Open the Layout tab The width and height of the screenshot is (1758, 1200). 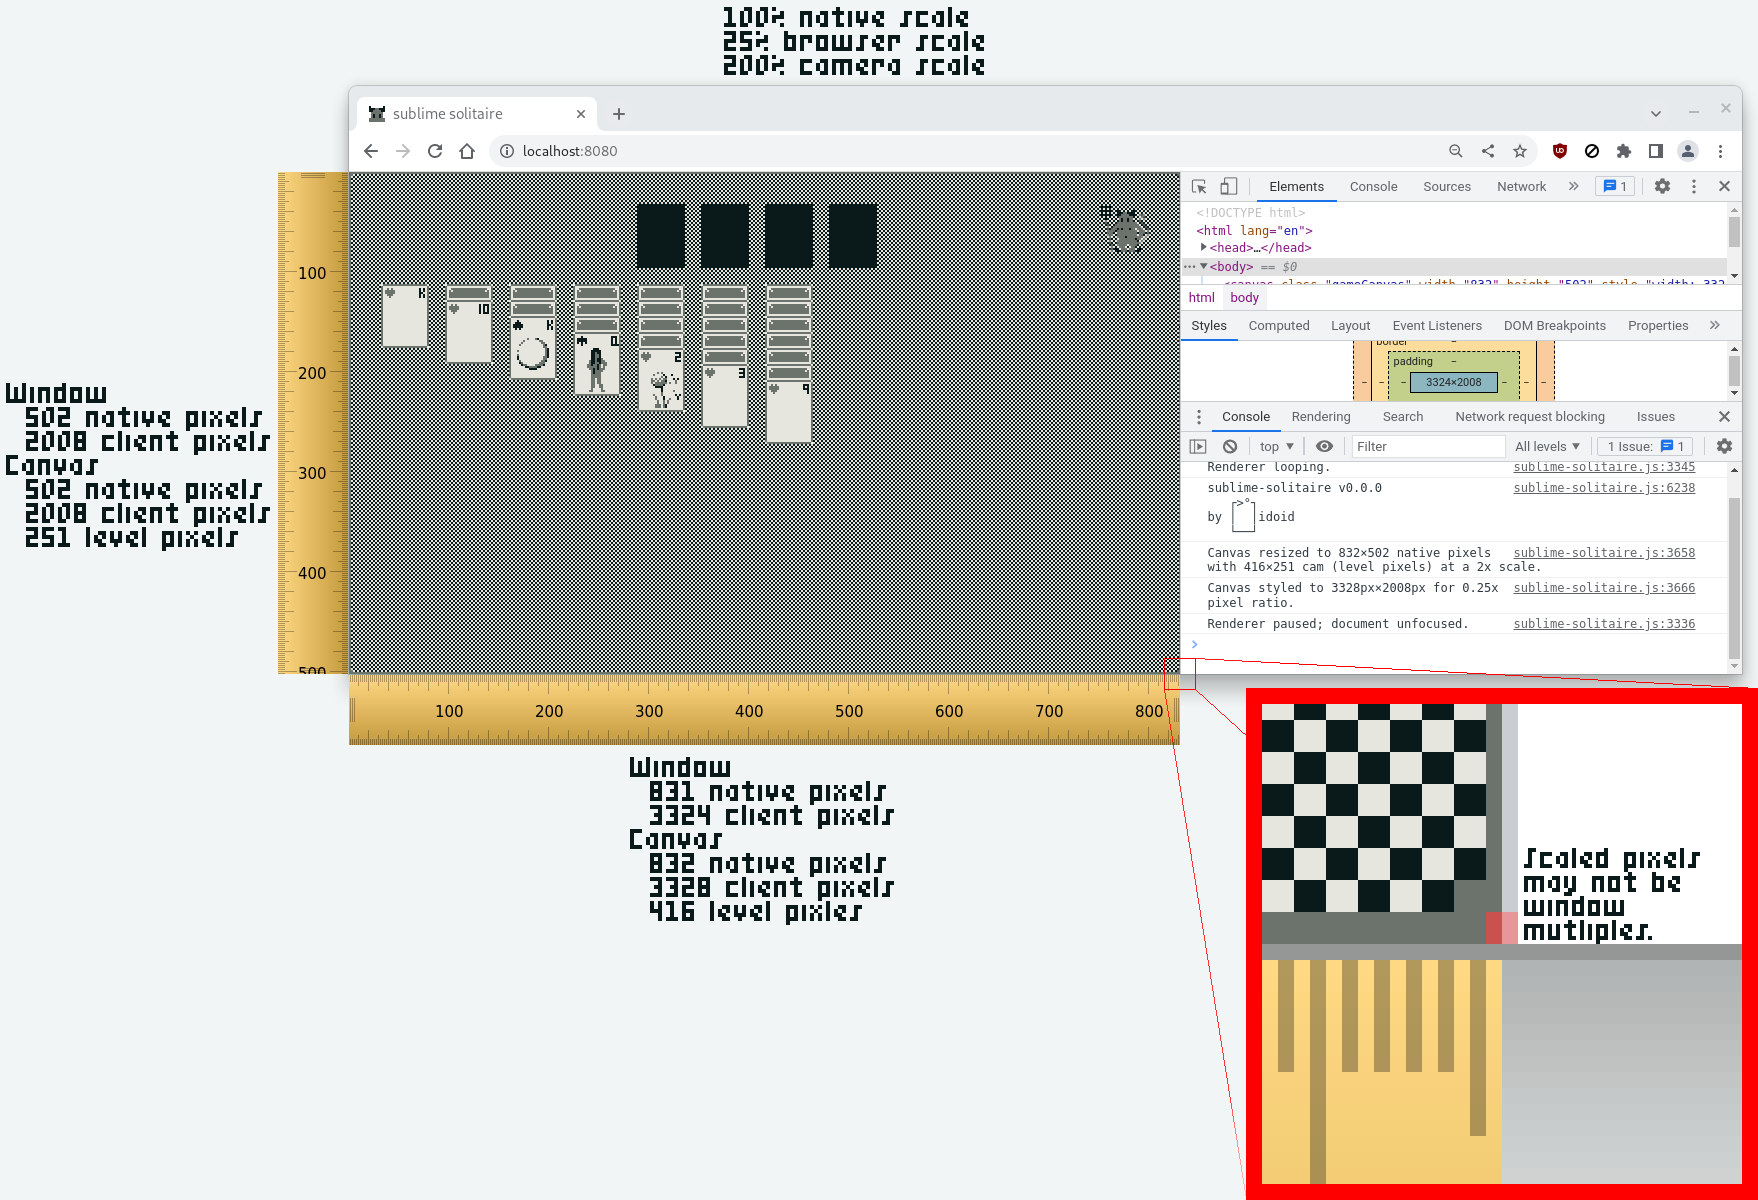pos(1350,325)
